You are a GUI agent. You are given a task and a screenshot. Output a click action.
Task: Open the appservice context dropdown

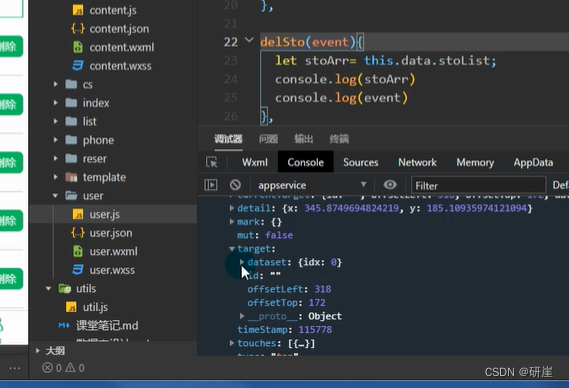tap(312, 185)
